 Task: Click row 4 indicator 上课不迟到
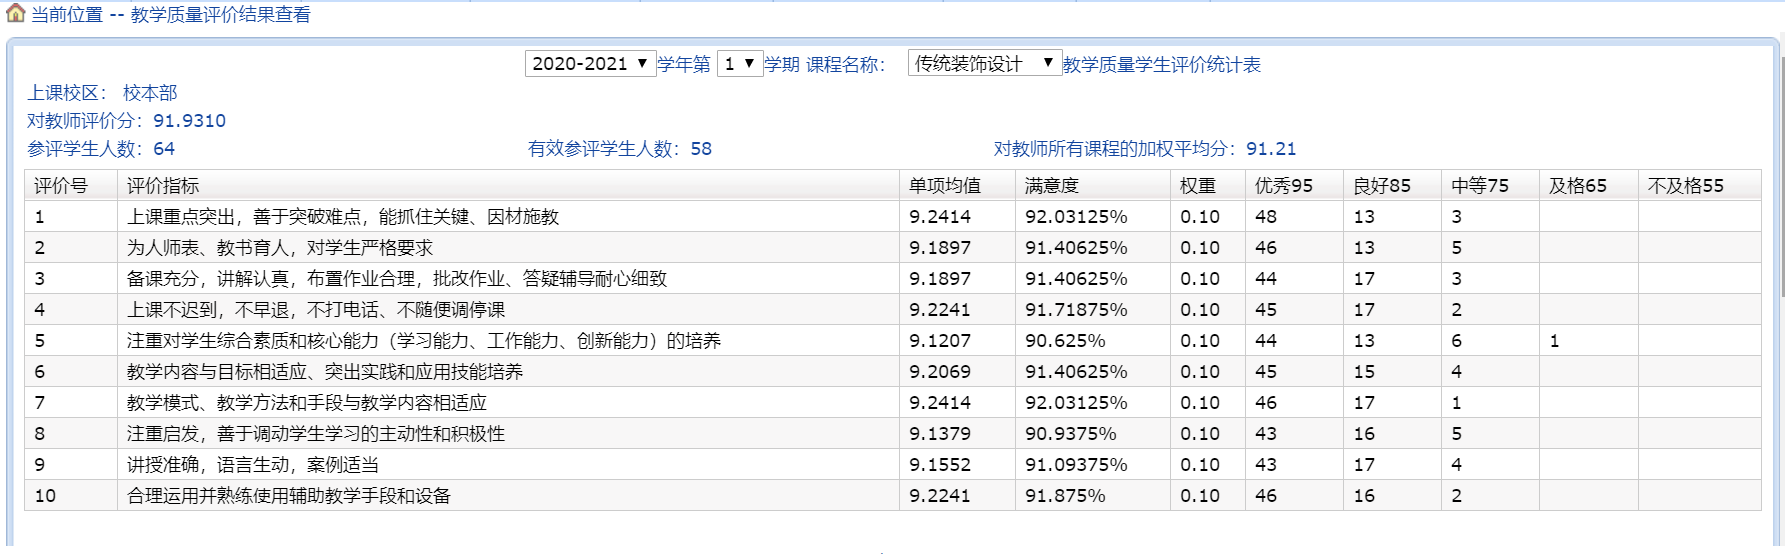[316, 310]
